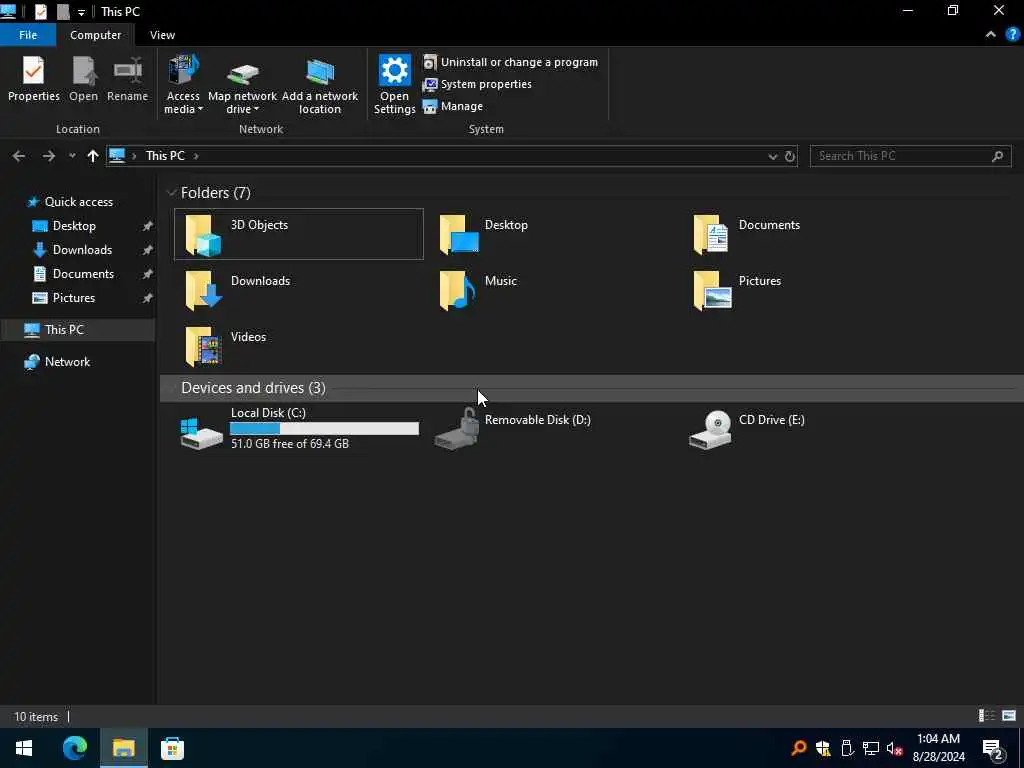Click Uninstall or change a program

pos(510,62)
